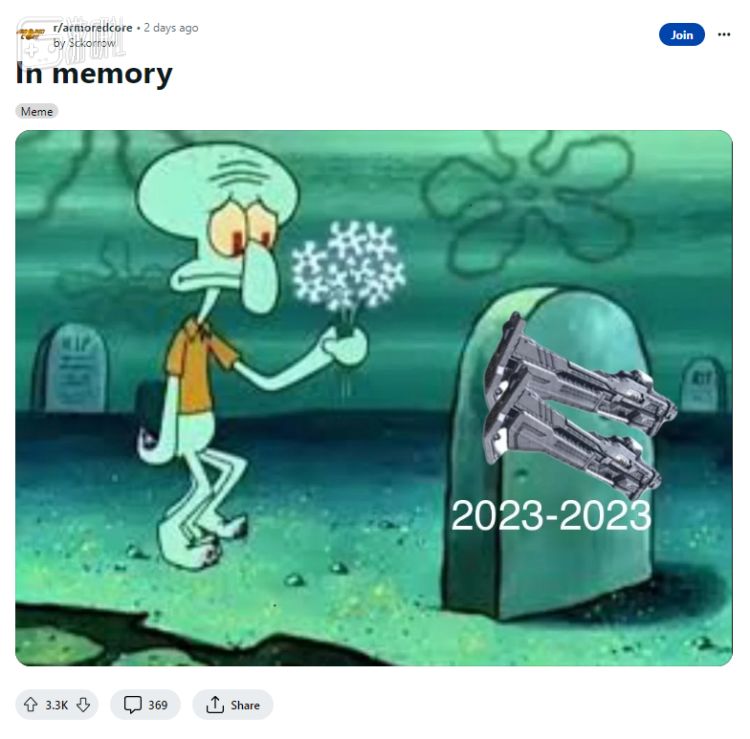Click the armoredcore subreddit avatar
The width and height of the screenshot is (750, 739).
click(x=32, y=34)
